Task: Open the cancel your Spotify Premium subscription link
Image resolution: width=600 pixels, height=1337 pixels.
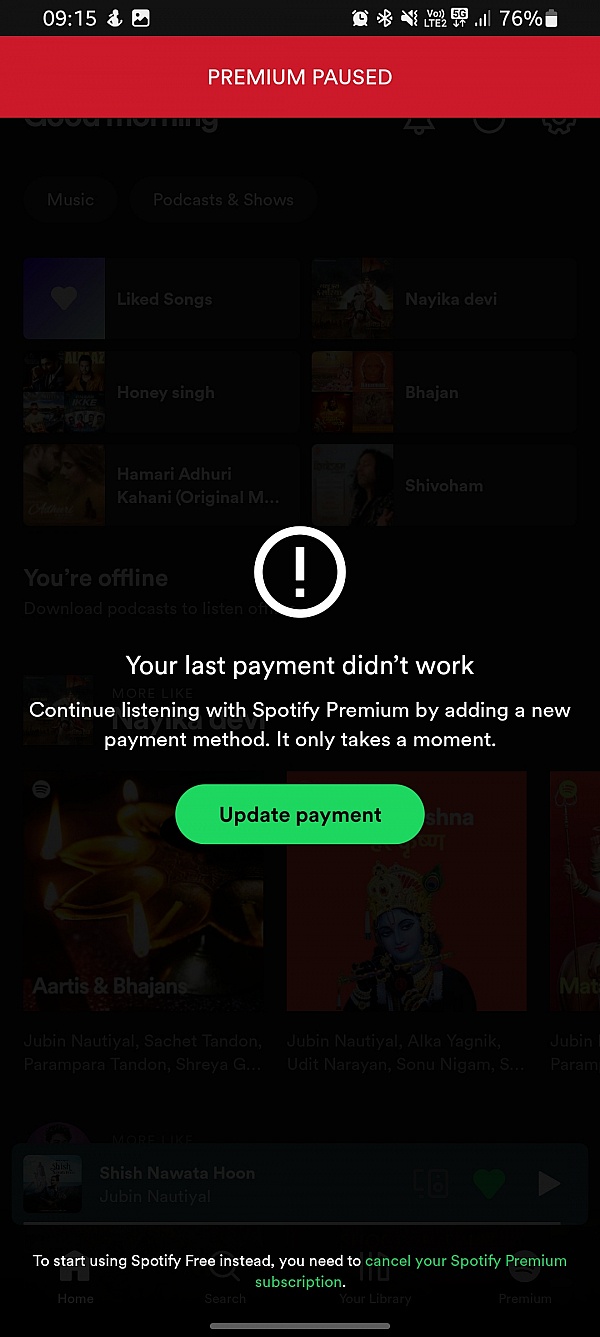Action: pos(410,1271)
